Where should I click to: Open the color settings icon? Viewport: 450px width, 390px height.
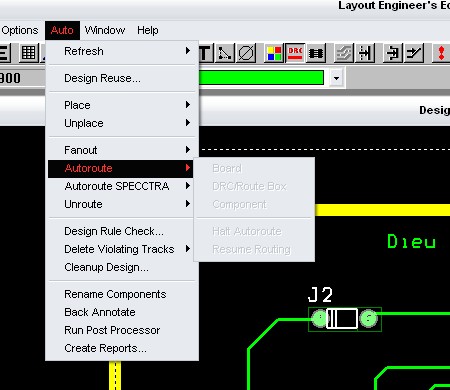coord(274,53)
